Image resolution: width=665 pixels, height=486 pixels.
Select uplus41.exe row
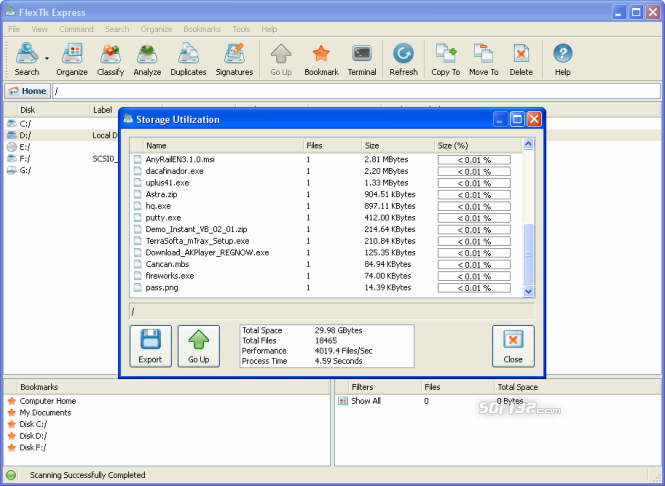pos(326,183)
